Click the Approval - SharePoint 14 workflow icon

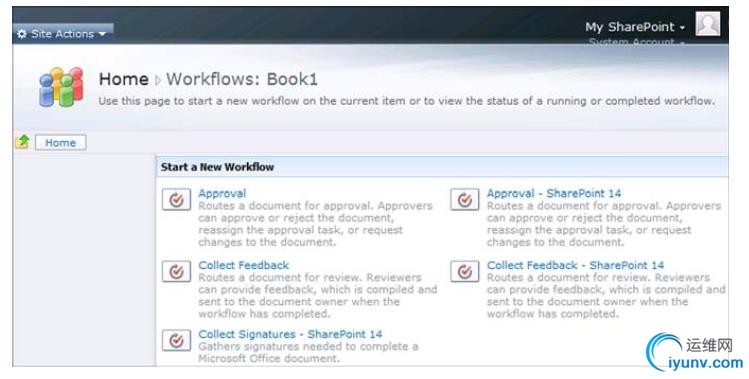[x=465, y=200]
